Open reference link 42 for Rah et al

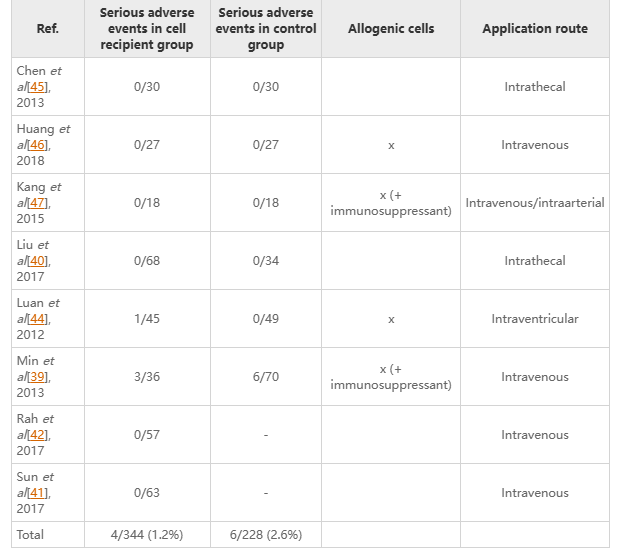tap(39, 435)
